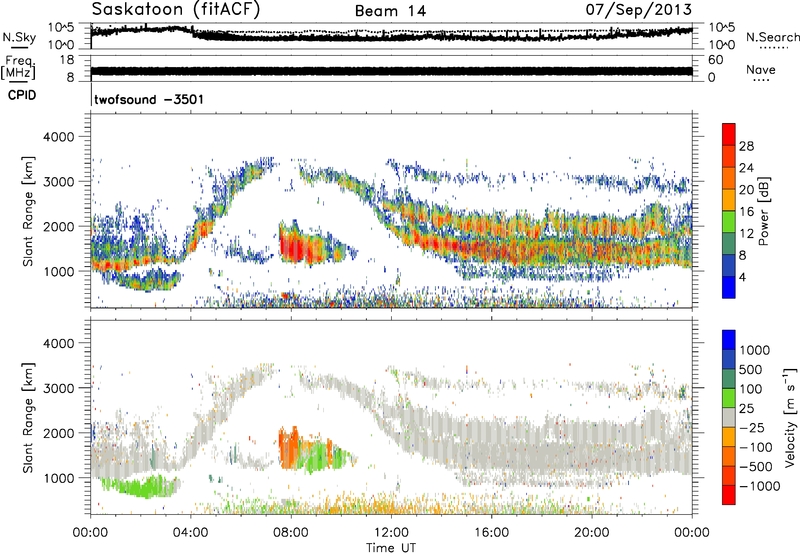Viewport: 800px width, 554px height.
Task: Pick the bright blue bottom power colorbar segment
Action: (x=729, y=287)
